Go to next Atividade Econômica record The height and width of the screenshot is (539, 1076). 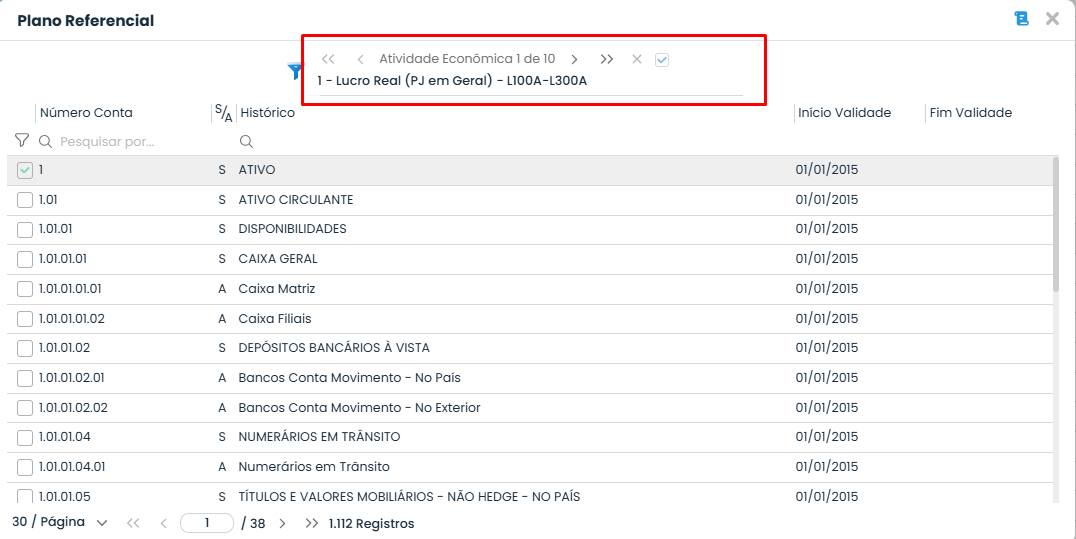[574, 60]
